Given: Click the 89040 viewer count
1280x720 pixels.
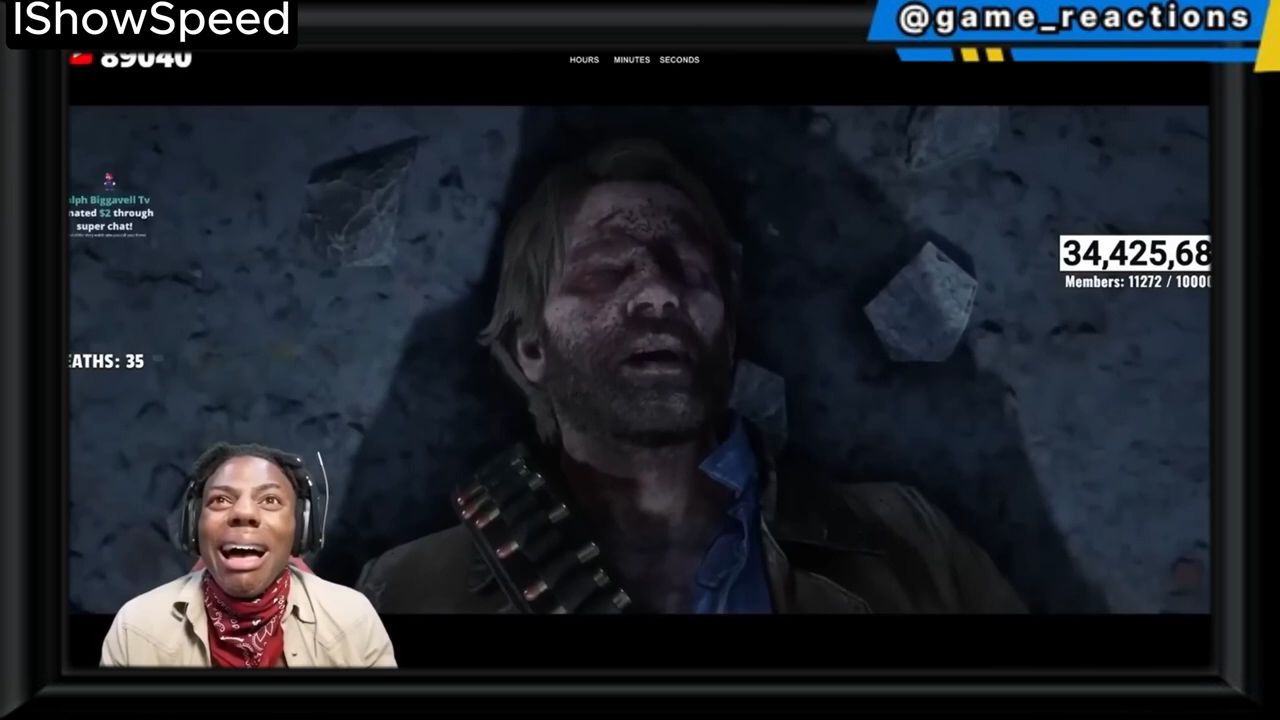Looking at the screenshot, I should click(146, 58).
